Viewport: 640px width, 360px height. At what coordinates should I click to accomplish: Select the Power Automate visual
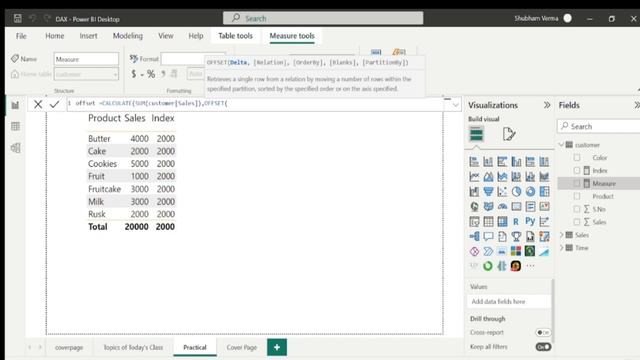point(488,251)
